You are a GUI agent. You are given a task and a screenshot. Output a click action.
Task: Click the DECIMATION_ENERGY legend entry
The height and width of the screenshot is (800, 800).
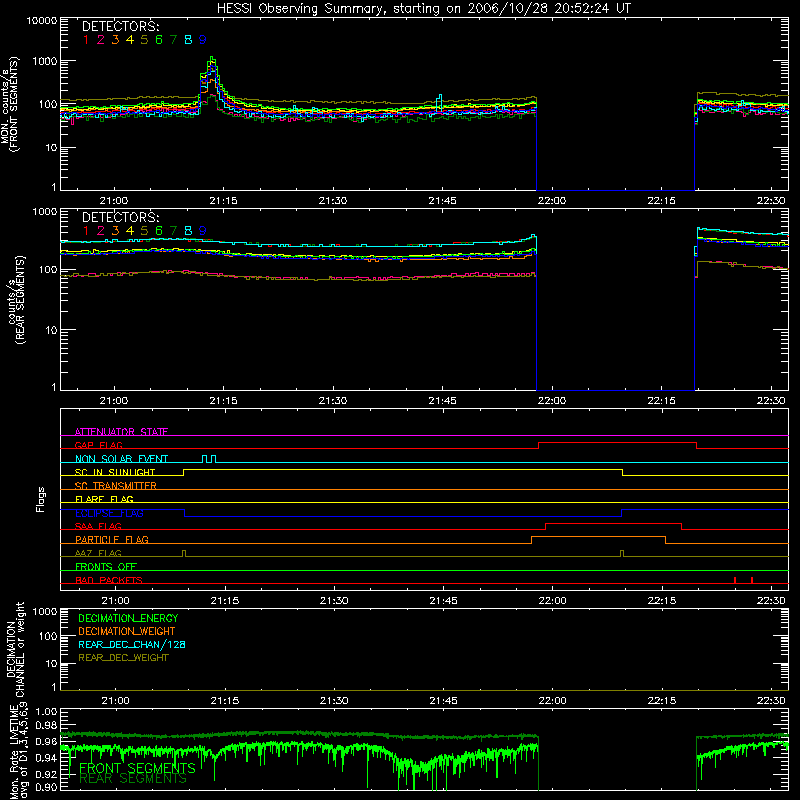pos(128,618)
